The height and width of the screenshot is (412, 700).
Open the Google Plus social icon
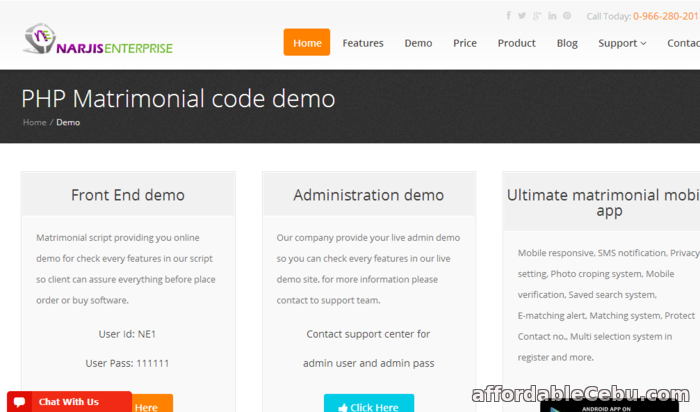537,16
